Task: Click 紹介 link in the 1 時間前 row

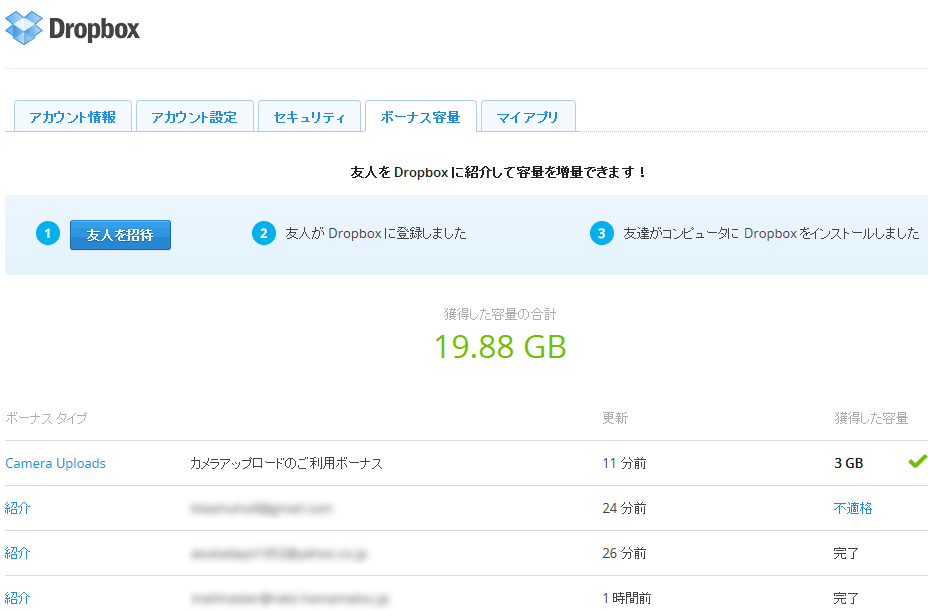Action: [x=18, y=598]
